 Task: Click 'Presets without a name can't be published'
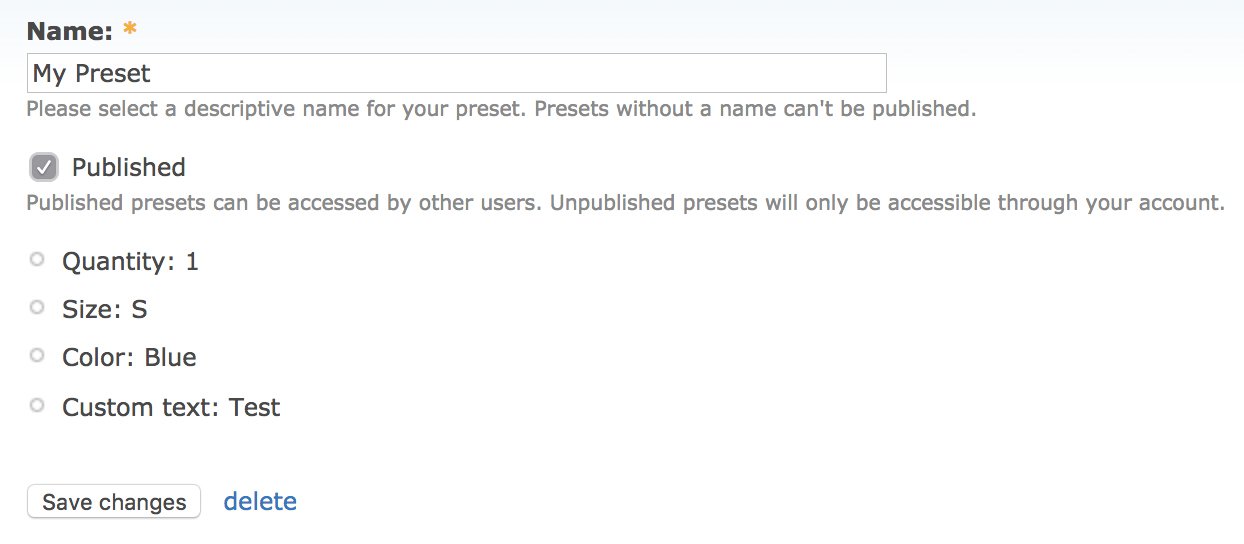(755, 108)
